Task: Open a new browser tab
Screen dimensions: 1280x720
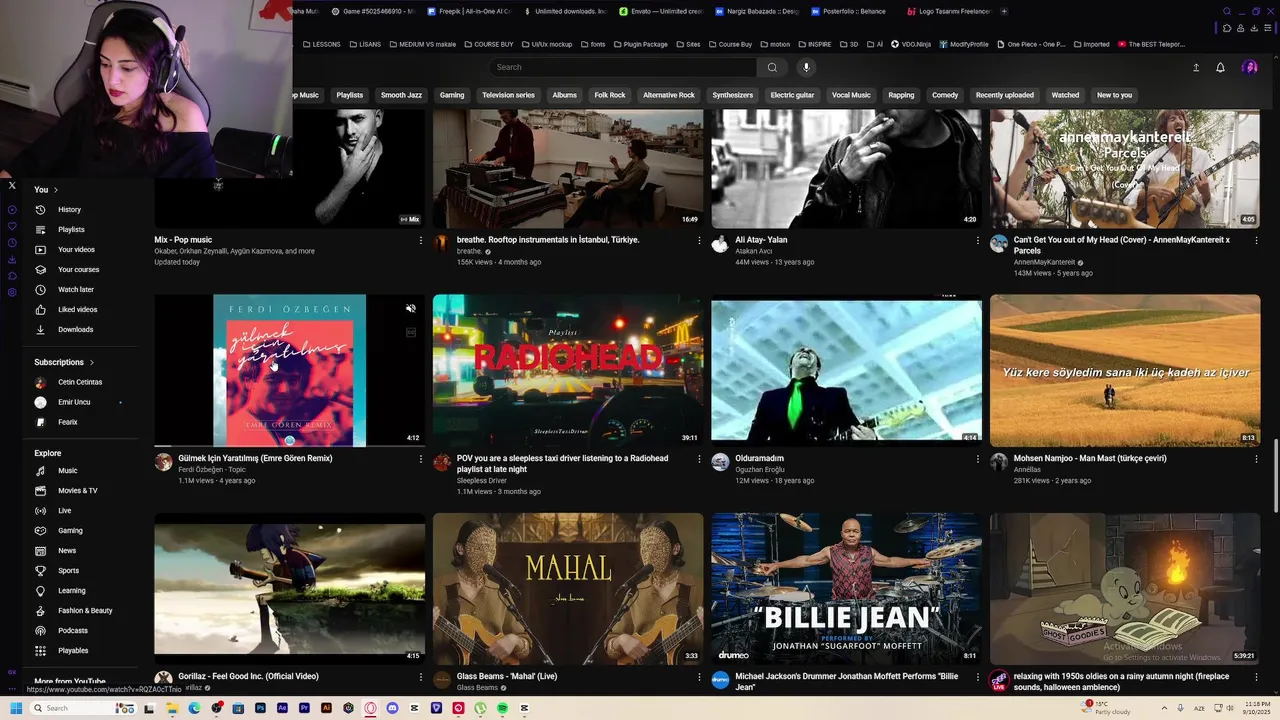Action: click(1004, 11)
